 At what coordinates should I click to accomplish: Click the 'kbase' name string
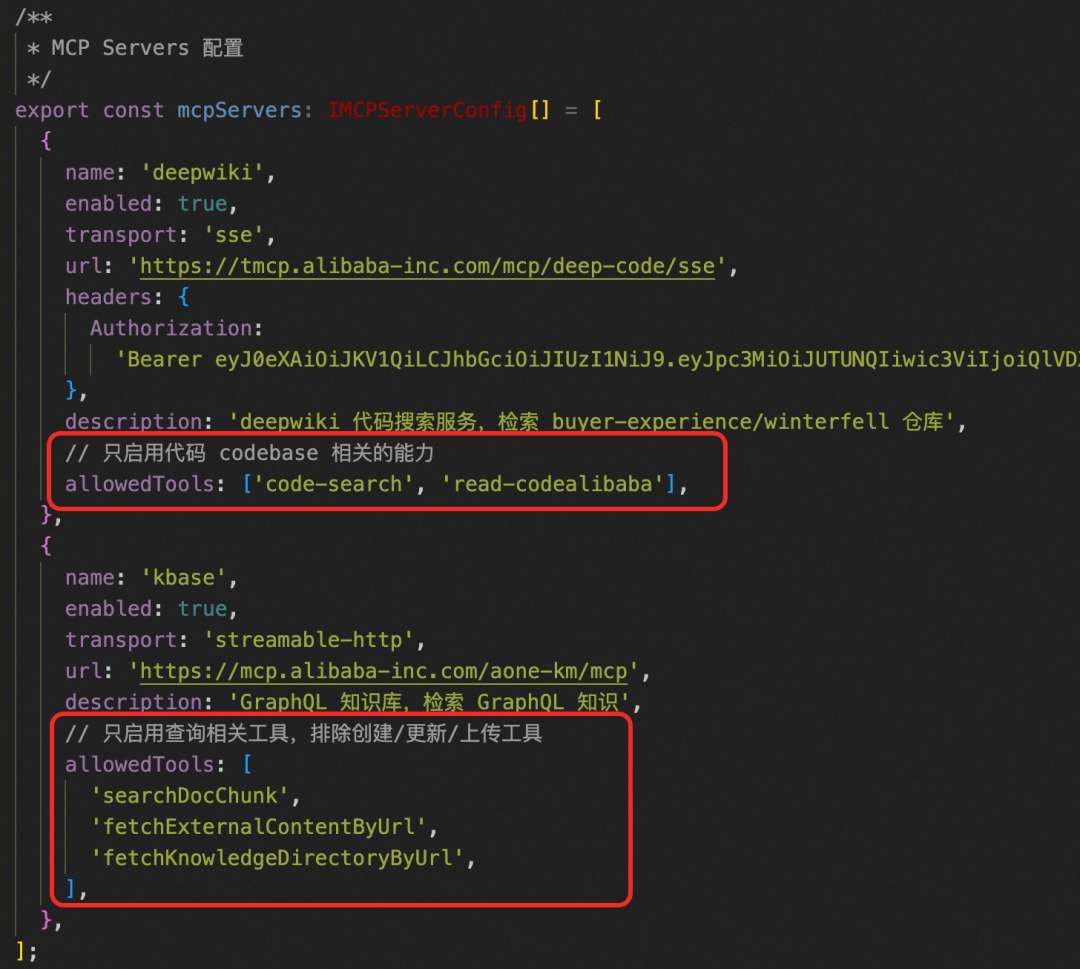(x=184, y=578)
